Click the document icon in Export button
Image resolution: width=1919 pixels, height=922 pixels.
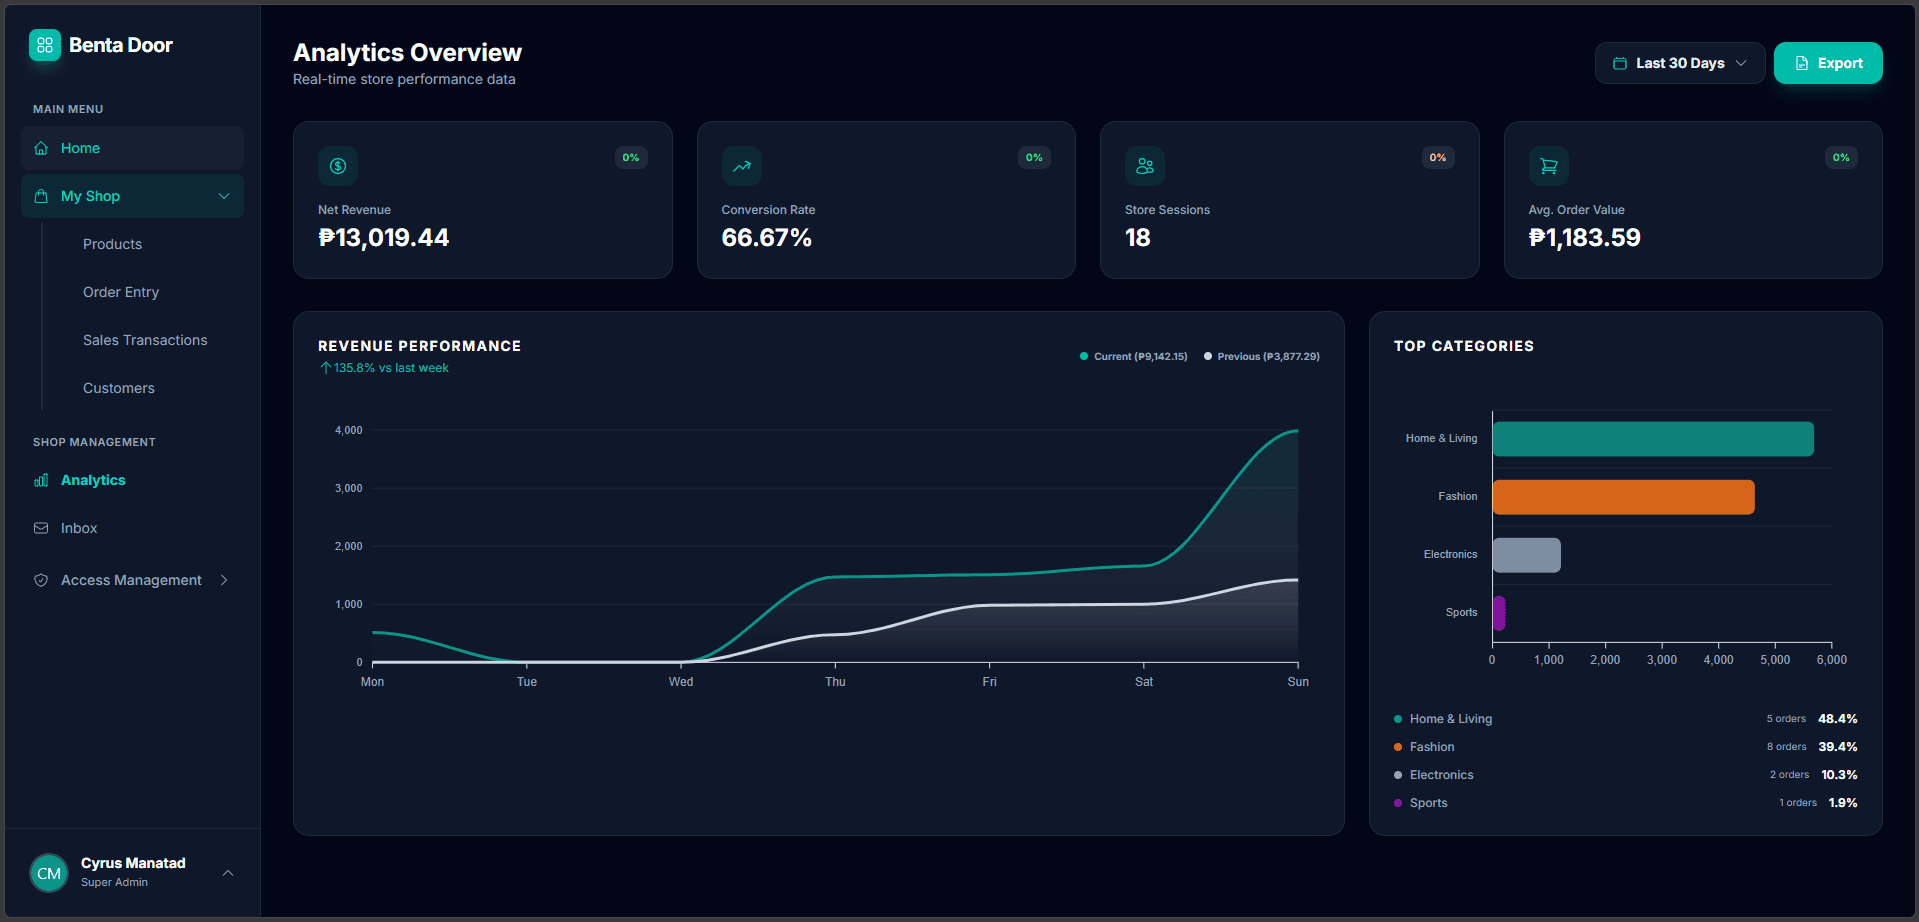[1802, 63]
